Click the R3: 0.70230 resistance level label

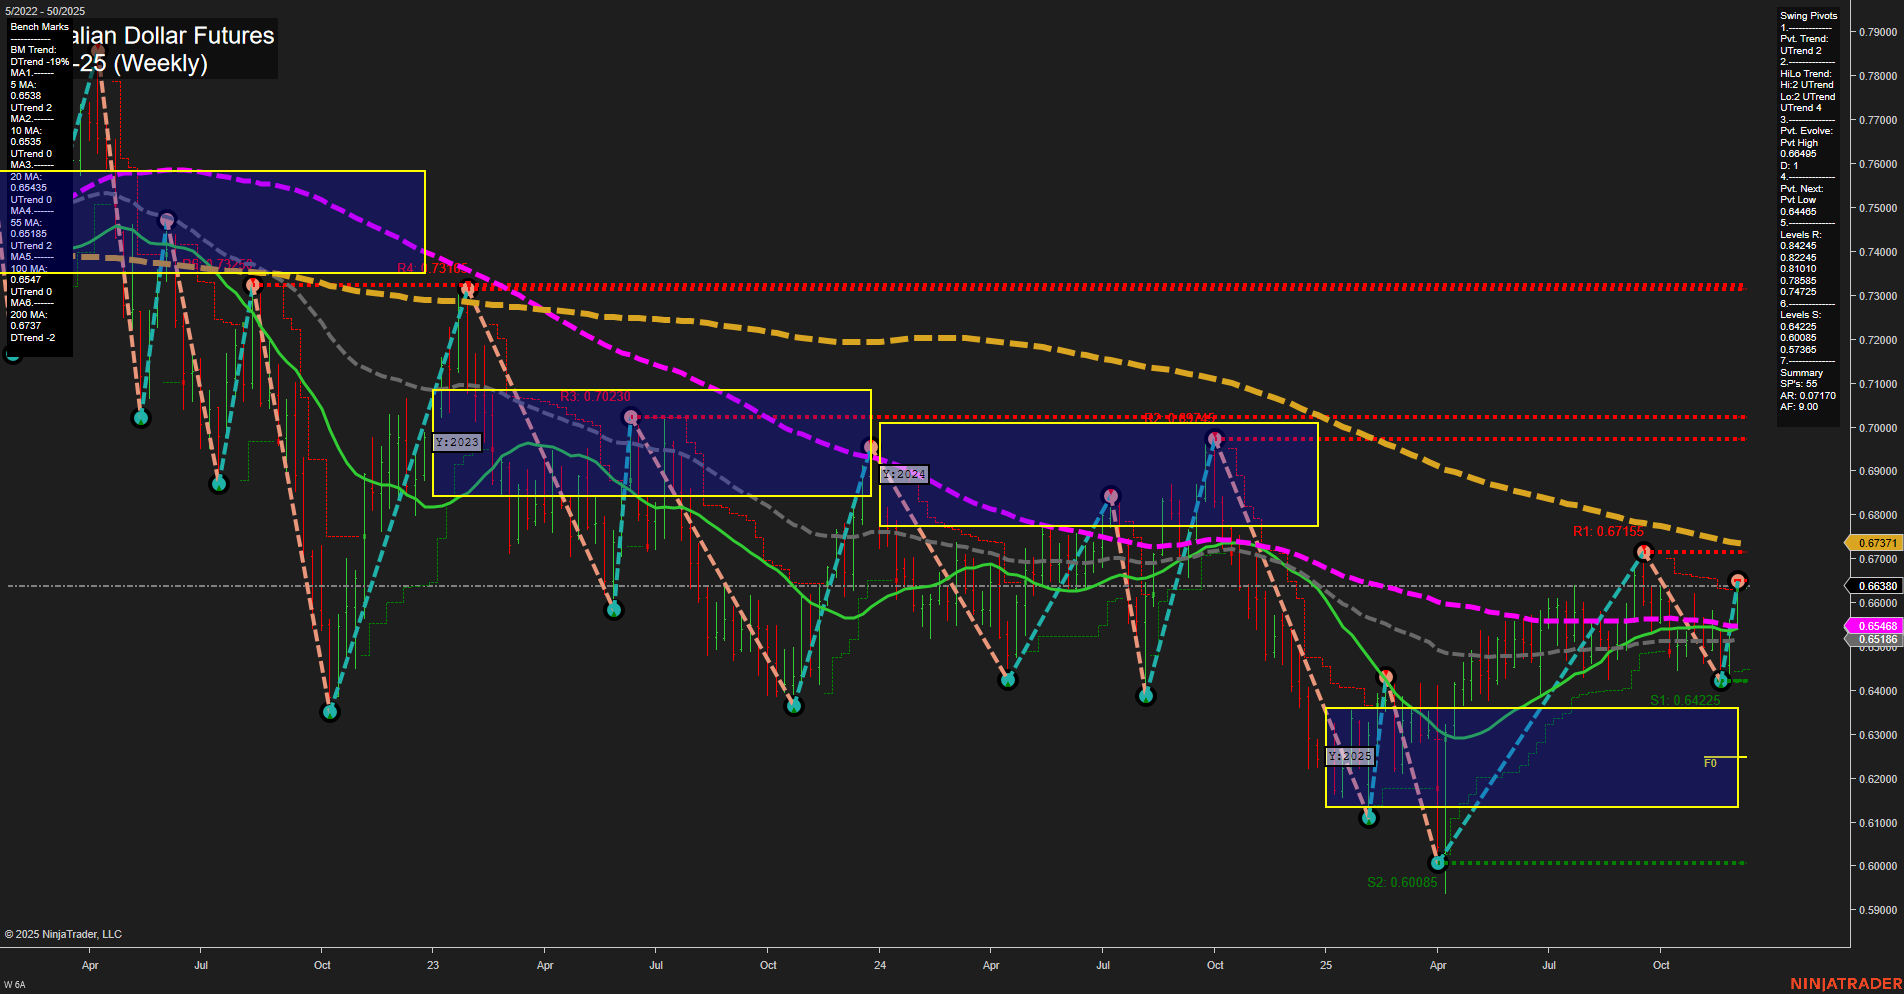pyautogui.click(x=596, y=395)
